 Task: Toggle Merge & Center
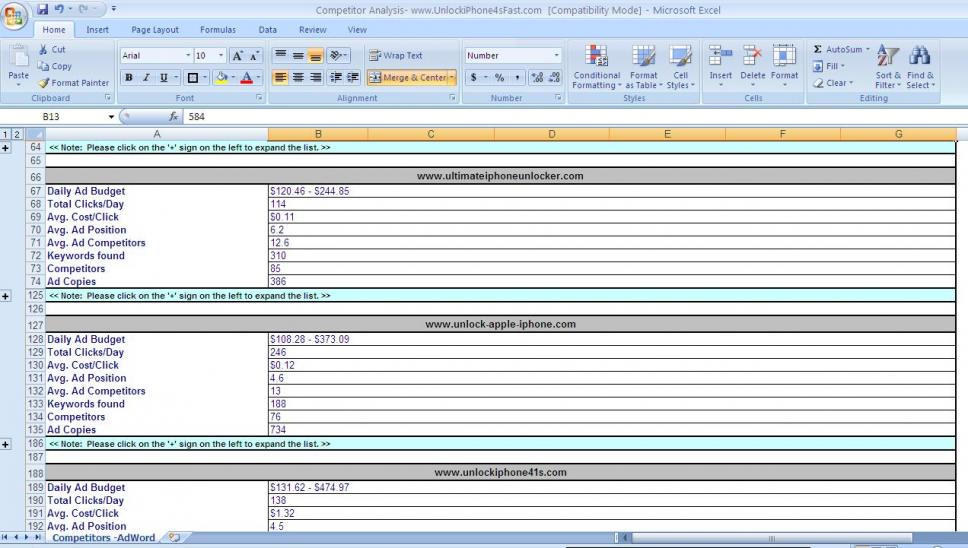[x=409, y=78]
